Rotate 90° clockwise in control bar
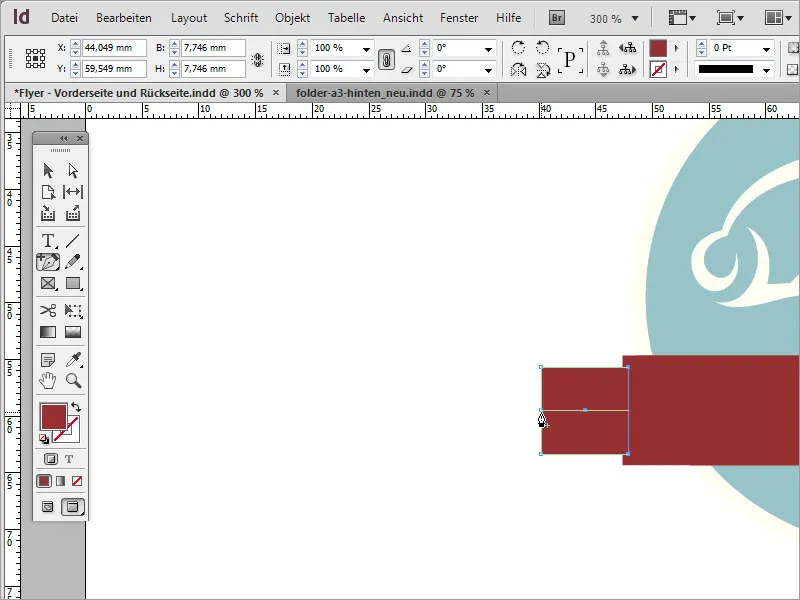Viewport: 800px width, 600px height. (518, 48)
